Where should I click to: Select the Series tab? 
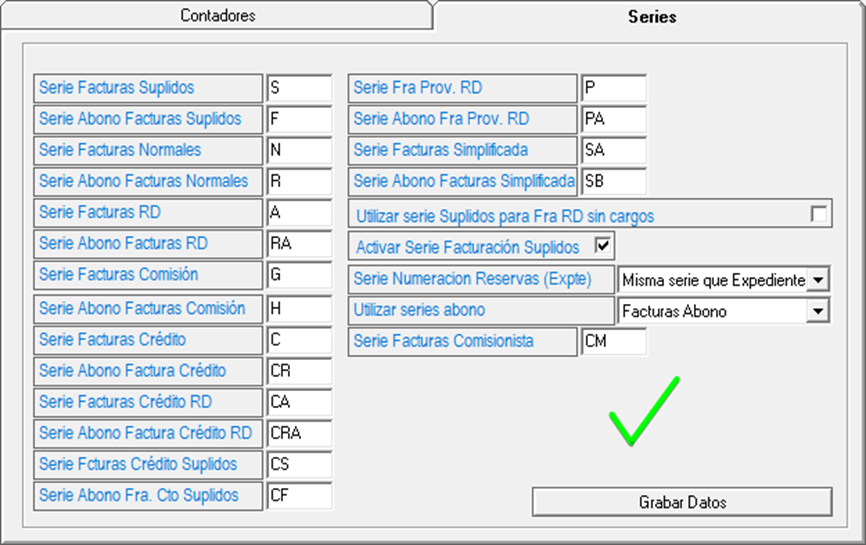(651, 16)
